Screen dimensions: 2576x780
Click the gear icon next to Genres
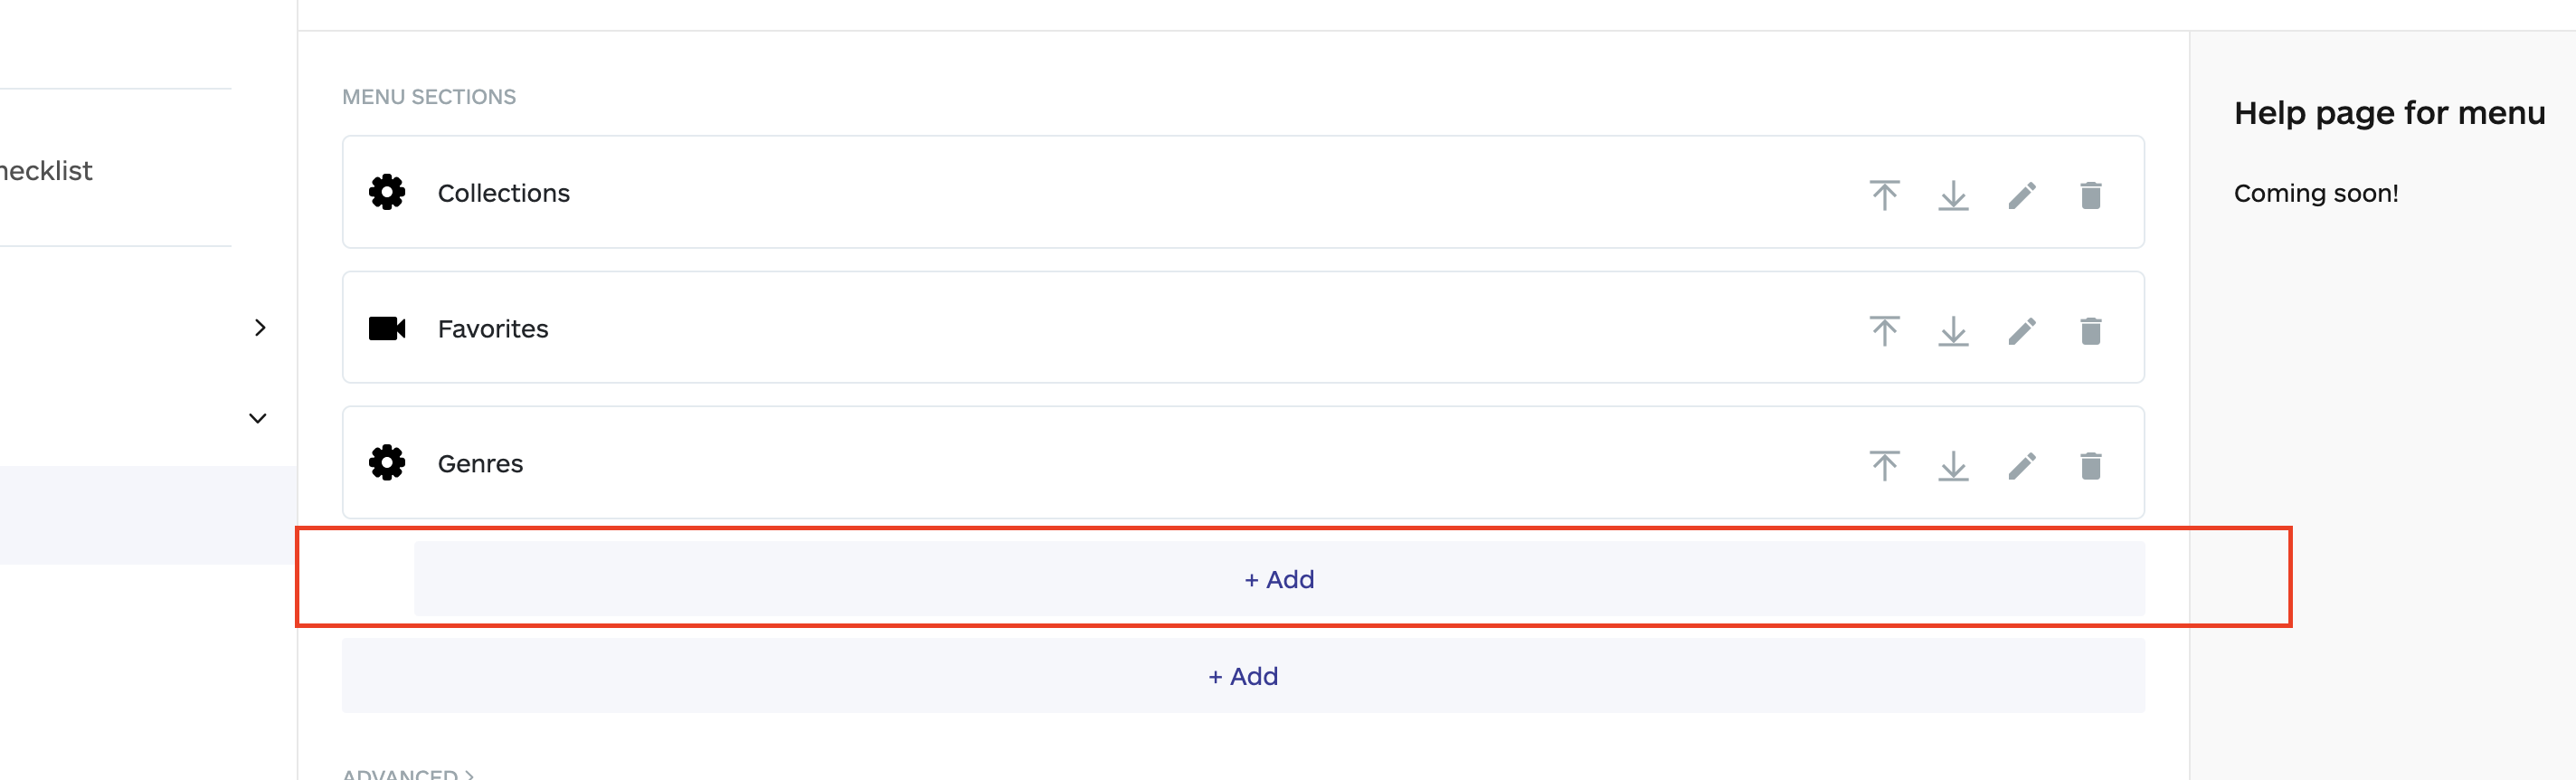pos(387,463)
